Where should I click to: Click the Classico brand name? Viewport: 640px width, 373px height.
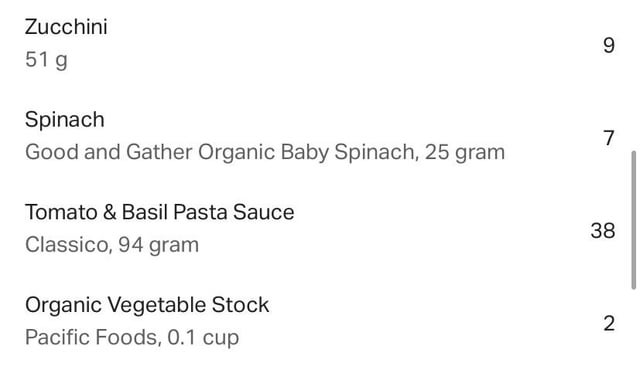point(67,245)
